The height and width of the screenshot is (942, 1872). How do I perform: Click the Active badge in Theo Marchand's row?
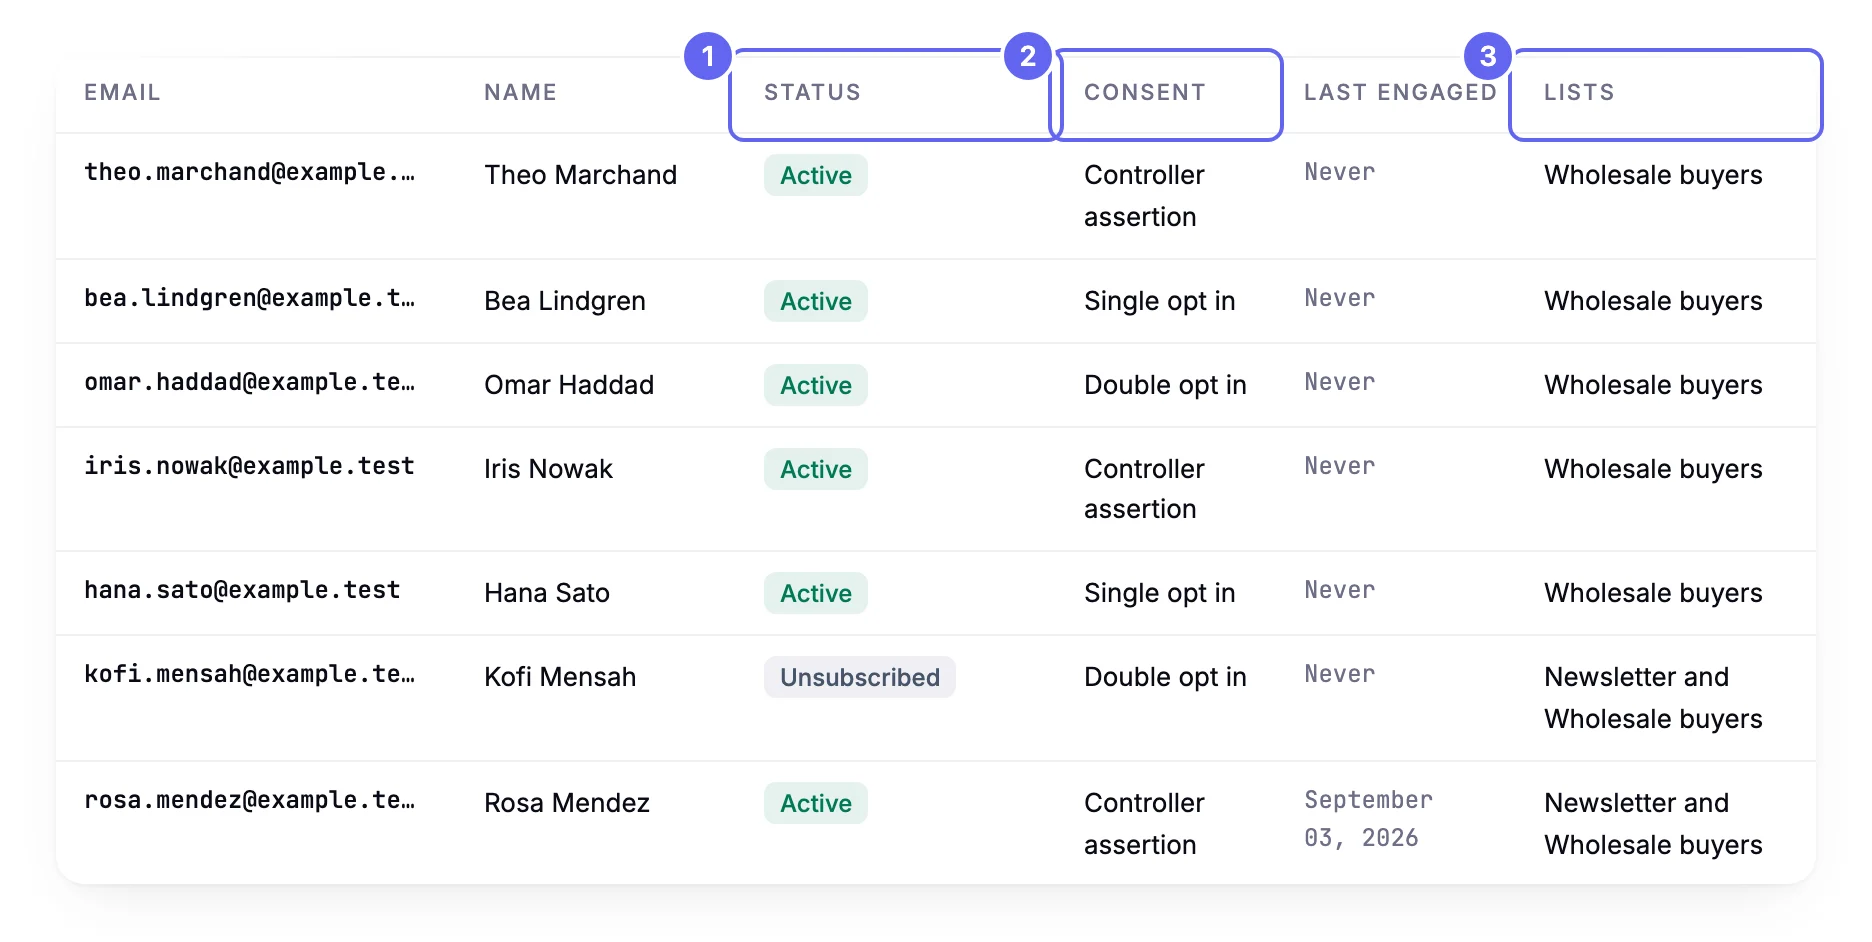coord(816,175)
